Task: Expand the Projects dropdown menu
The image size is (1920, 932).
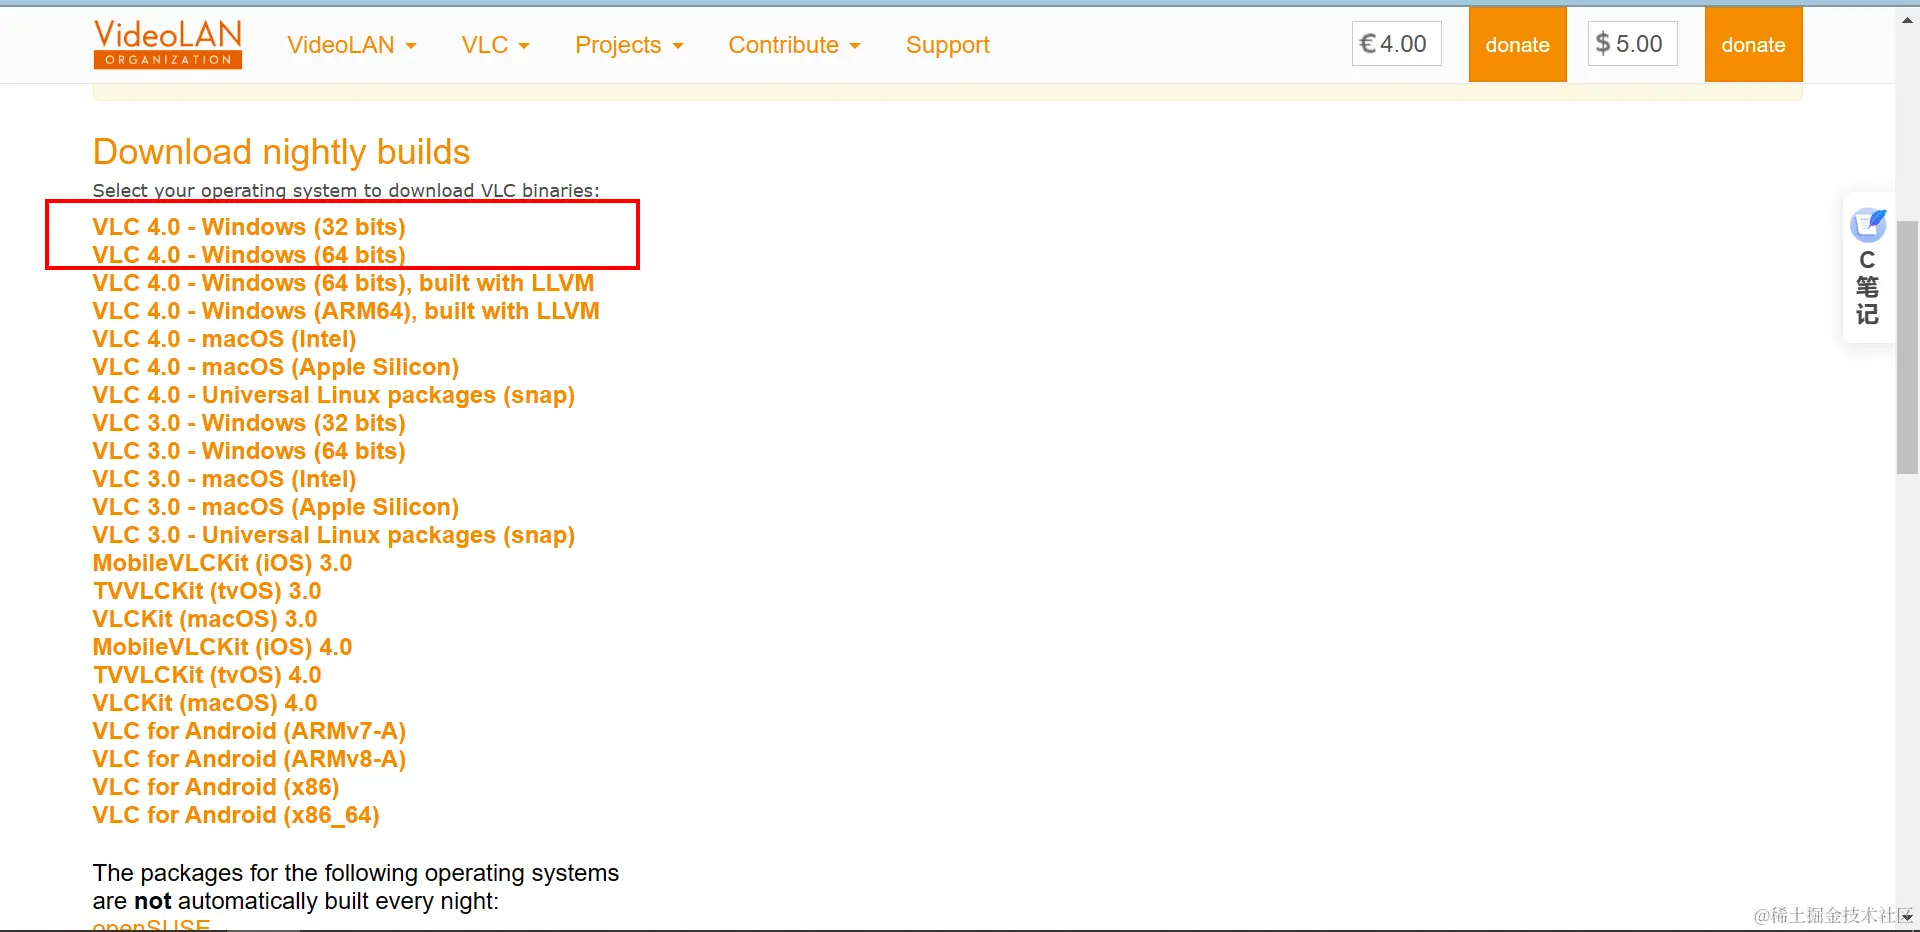Action: click(x=629, y=45)
